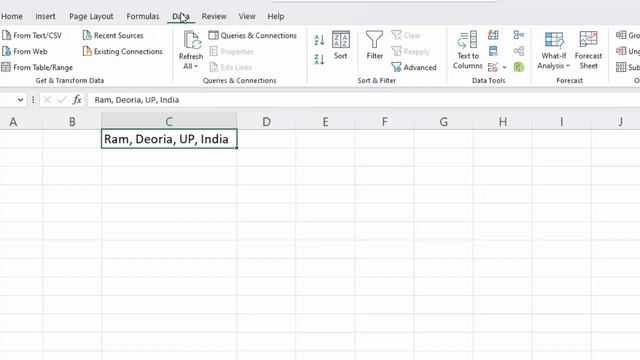
Task: Click the Edit Links button
Action: point(231,67)
